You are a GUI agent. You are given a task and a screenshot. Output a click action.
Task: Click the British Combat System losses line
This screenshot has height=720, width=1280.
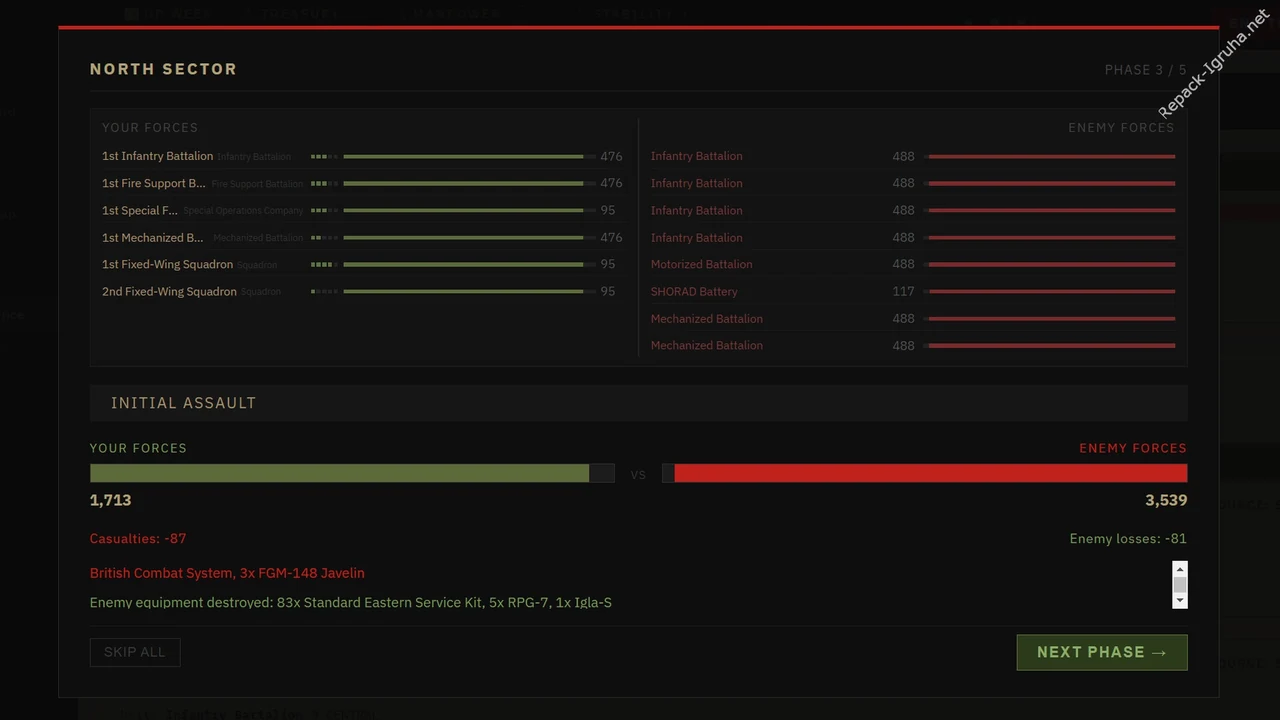click(x=227, y=573)
